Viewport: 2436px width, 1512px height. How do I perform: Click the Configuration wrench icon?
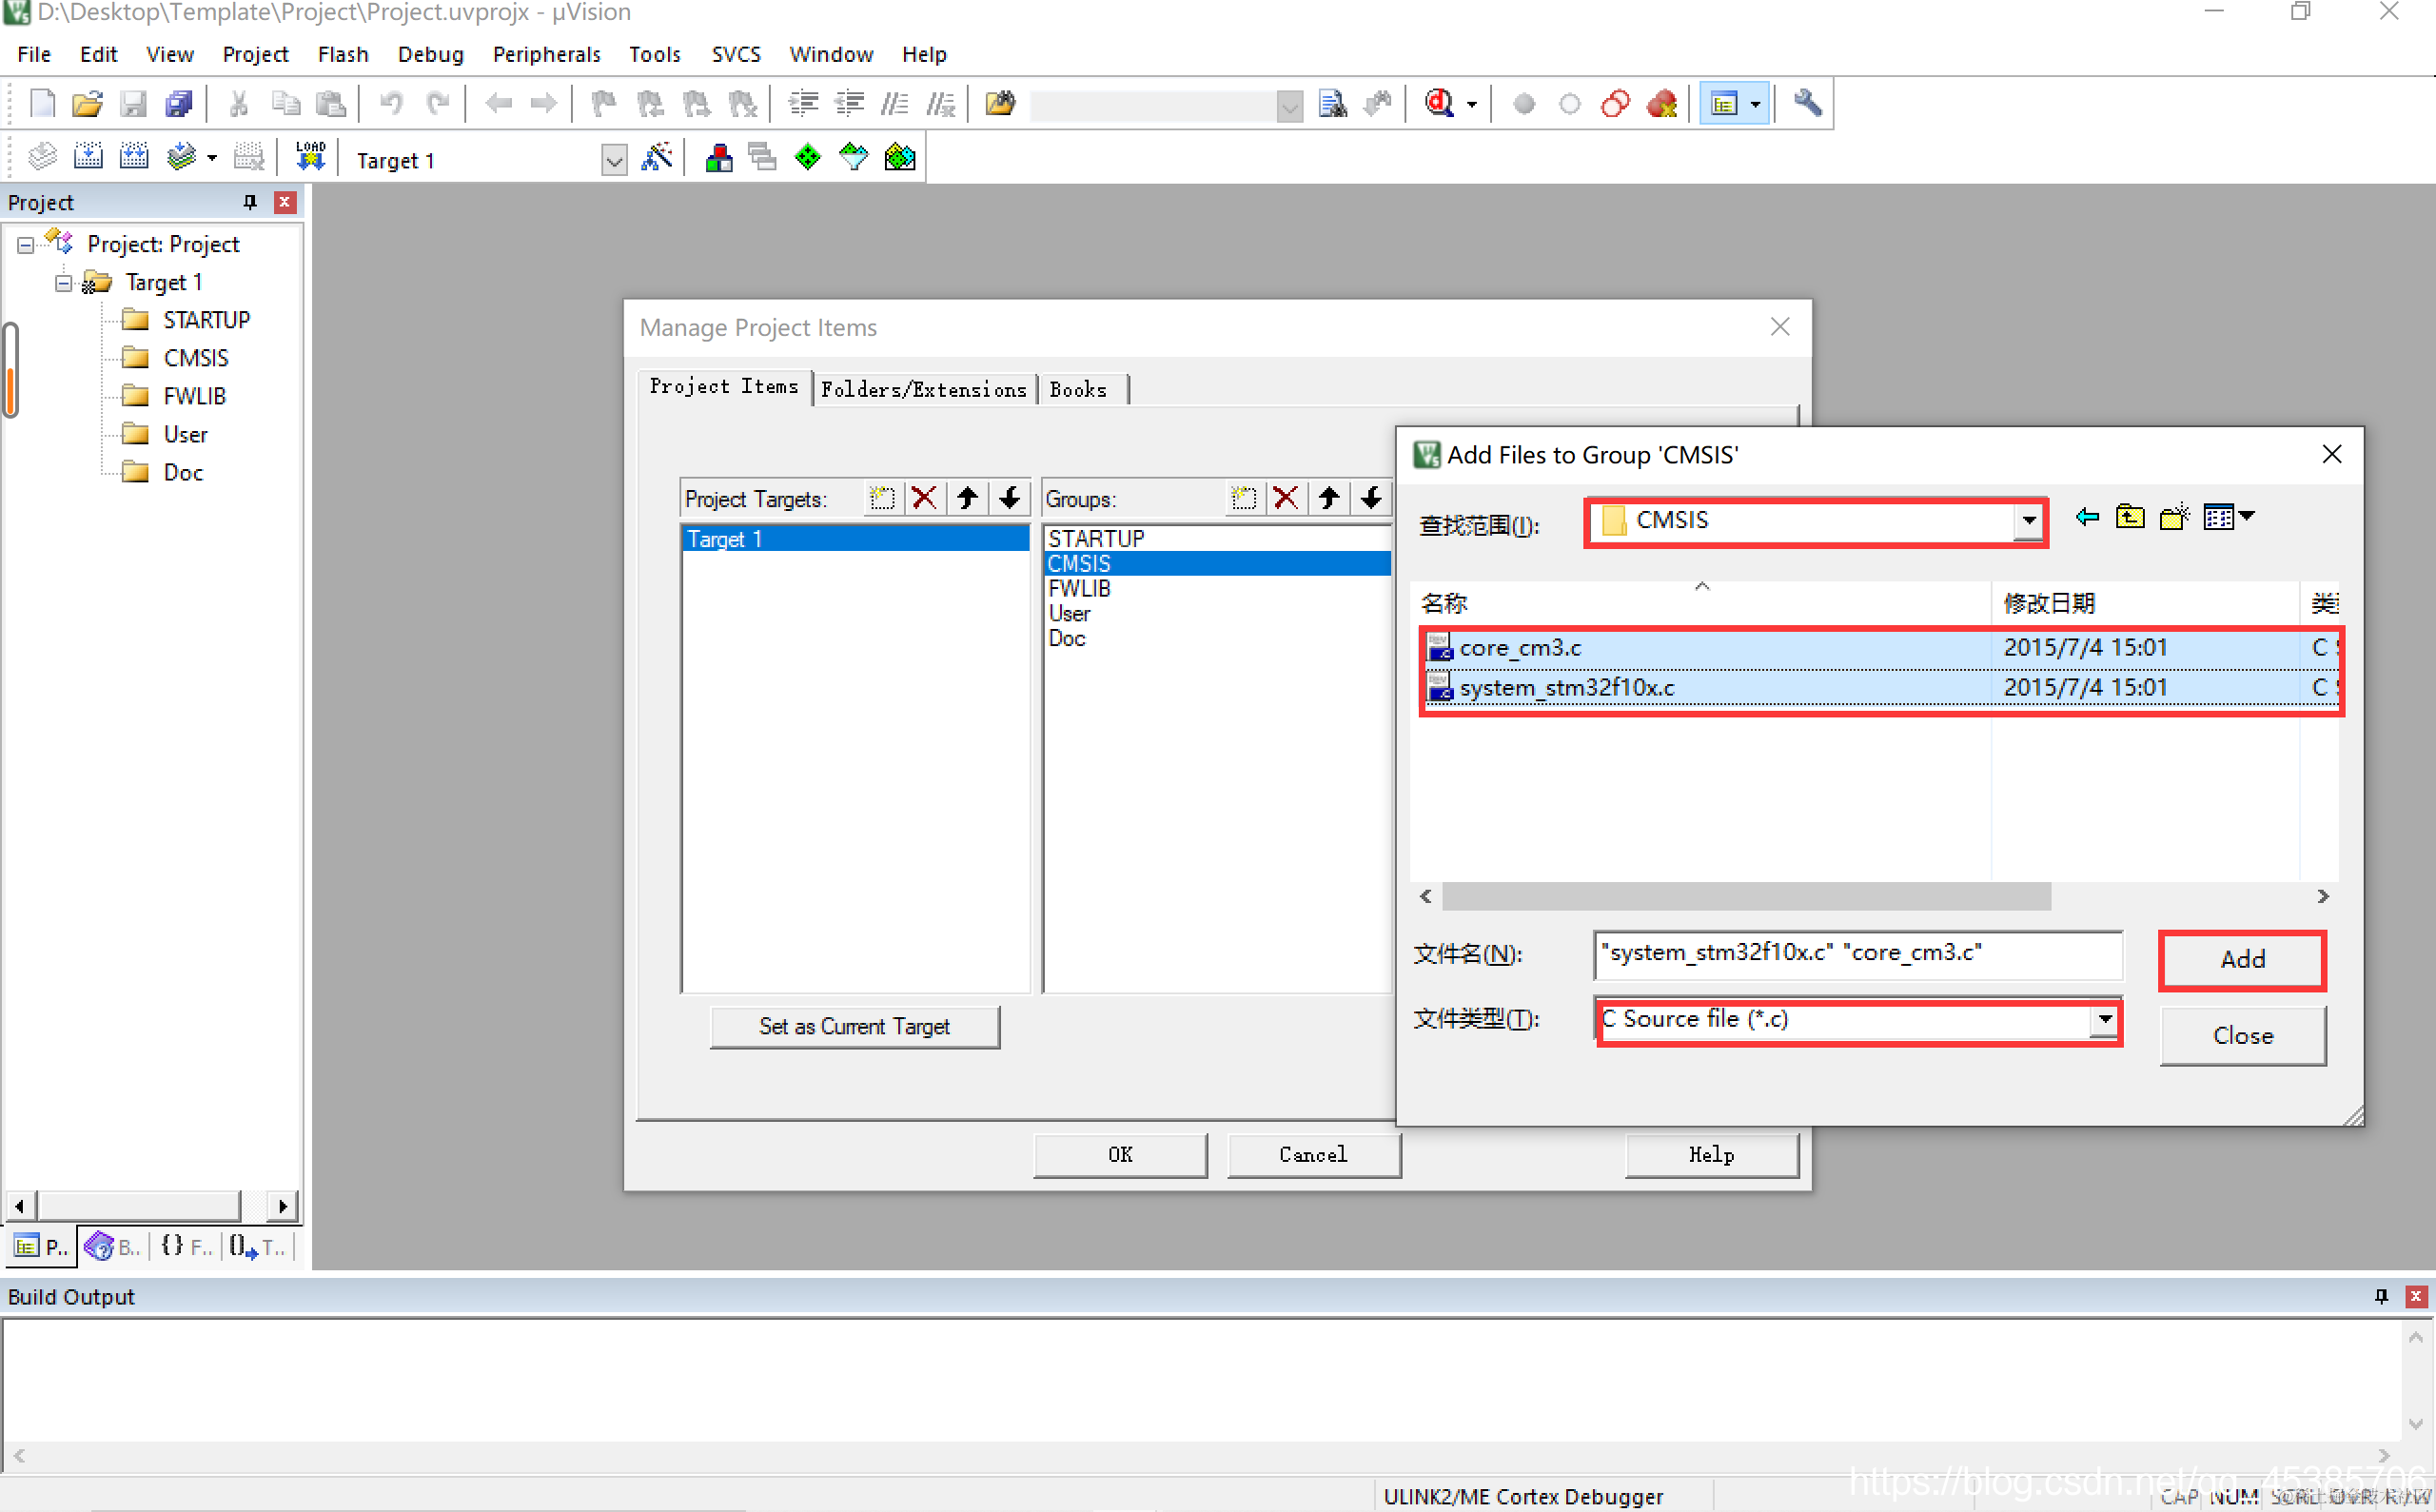(x=1806, y=104)
